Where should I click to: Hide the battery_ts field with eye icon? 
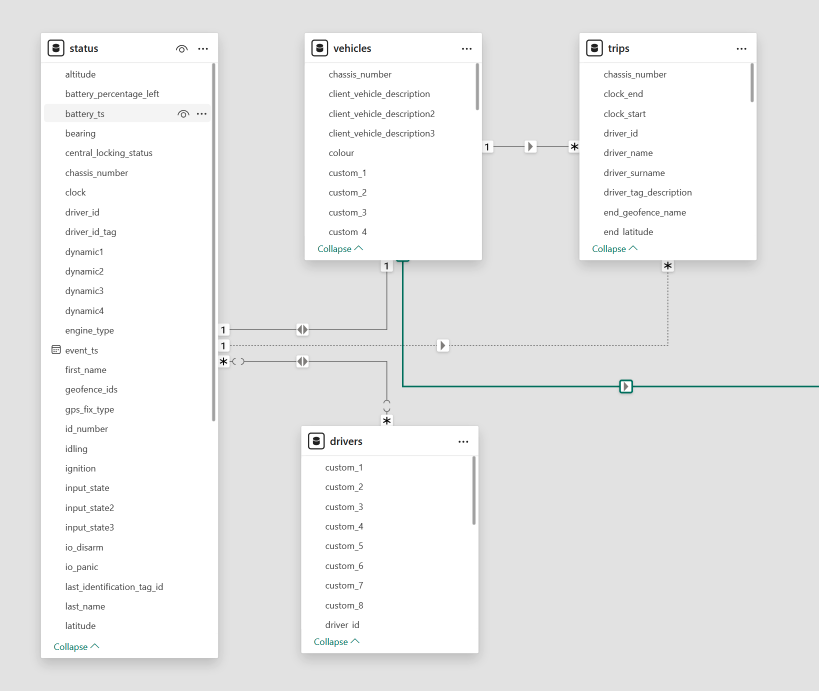click(183, 114)
